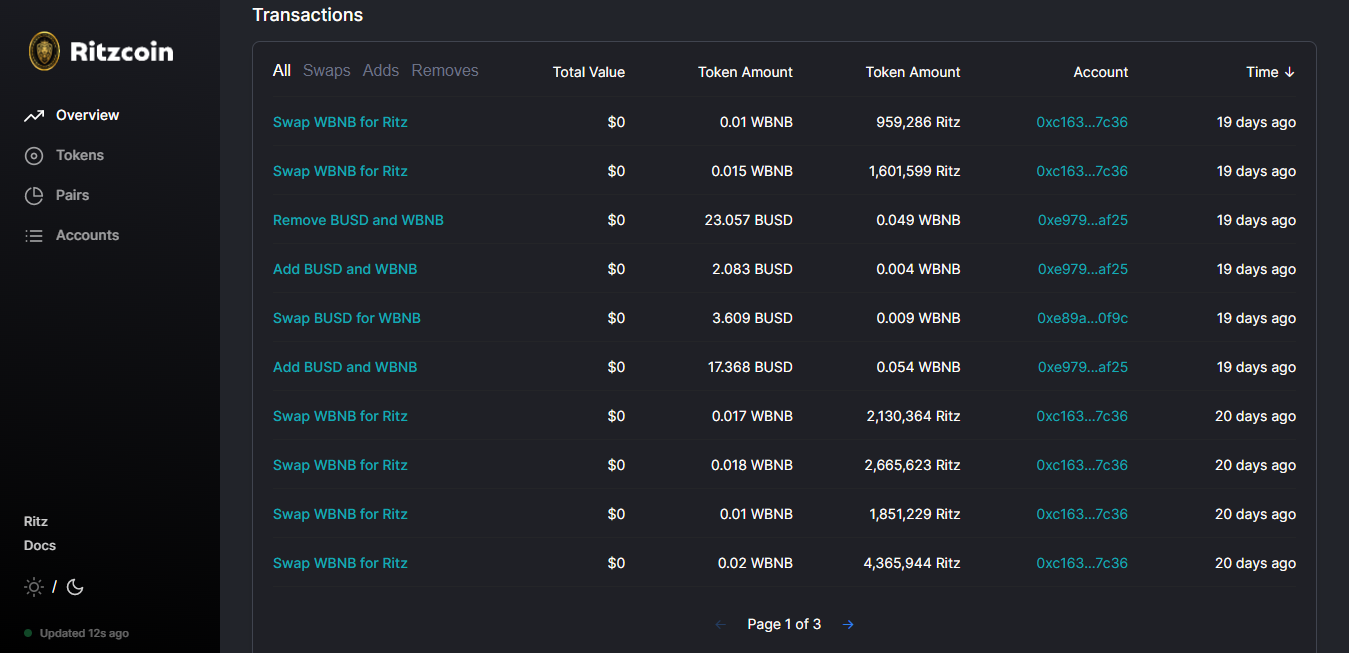This screenshot has width=1349, height=653.
Task: Sort by Total Value column header
Action: [x=588, y=72]
